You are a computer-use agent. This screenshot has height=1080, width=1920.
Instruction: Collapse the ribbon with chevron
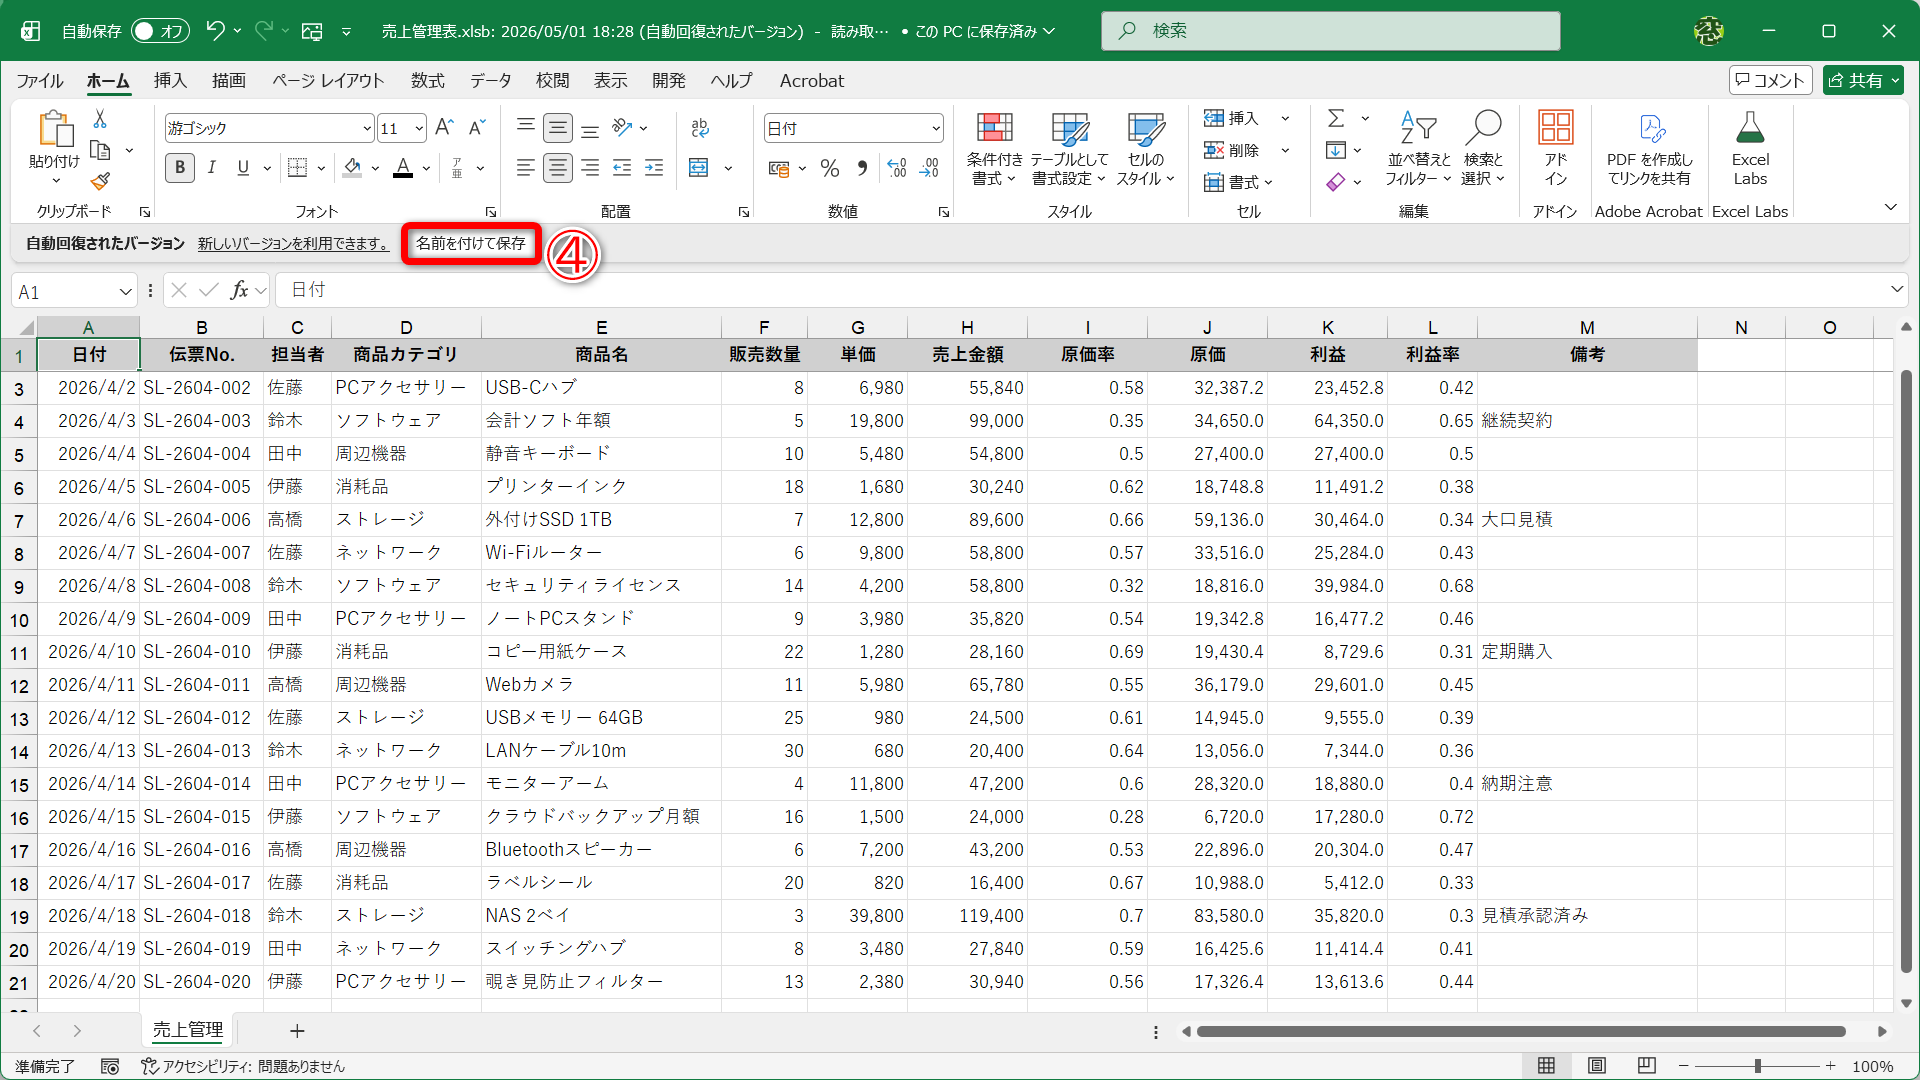[1890, 208]
